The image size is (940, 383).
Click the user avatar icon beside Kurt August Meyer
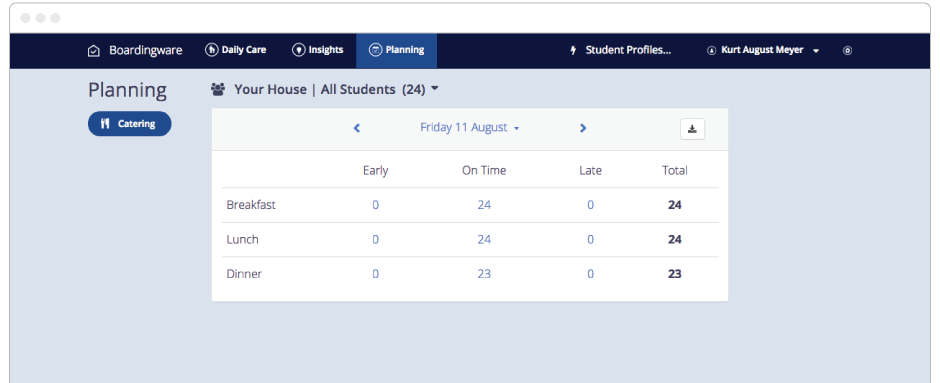712,51
